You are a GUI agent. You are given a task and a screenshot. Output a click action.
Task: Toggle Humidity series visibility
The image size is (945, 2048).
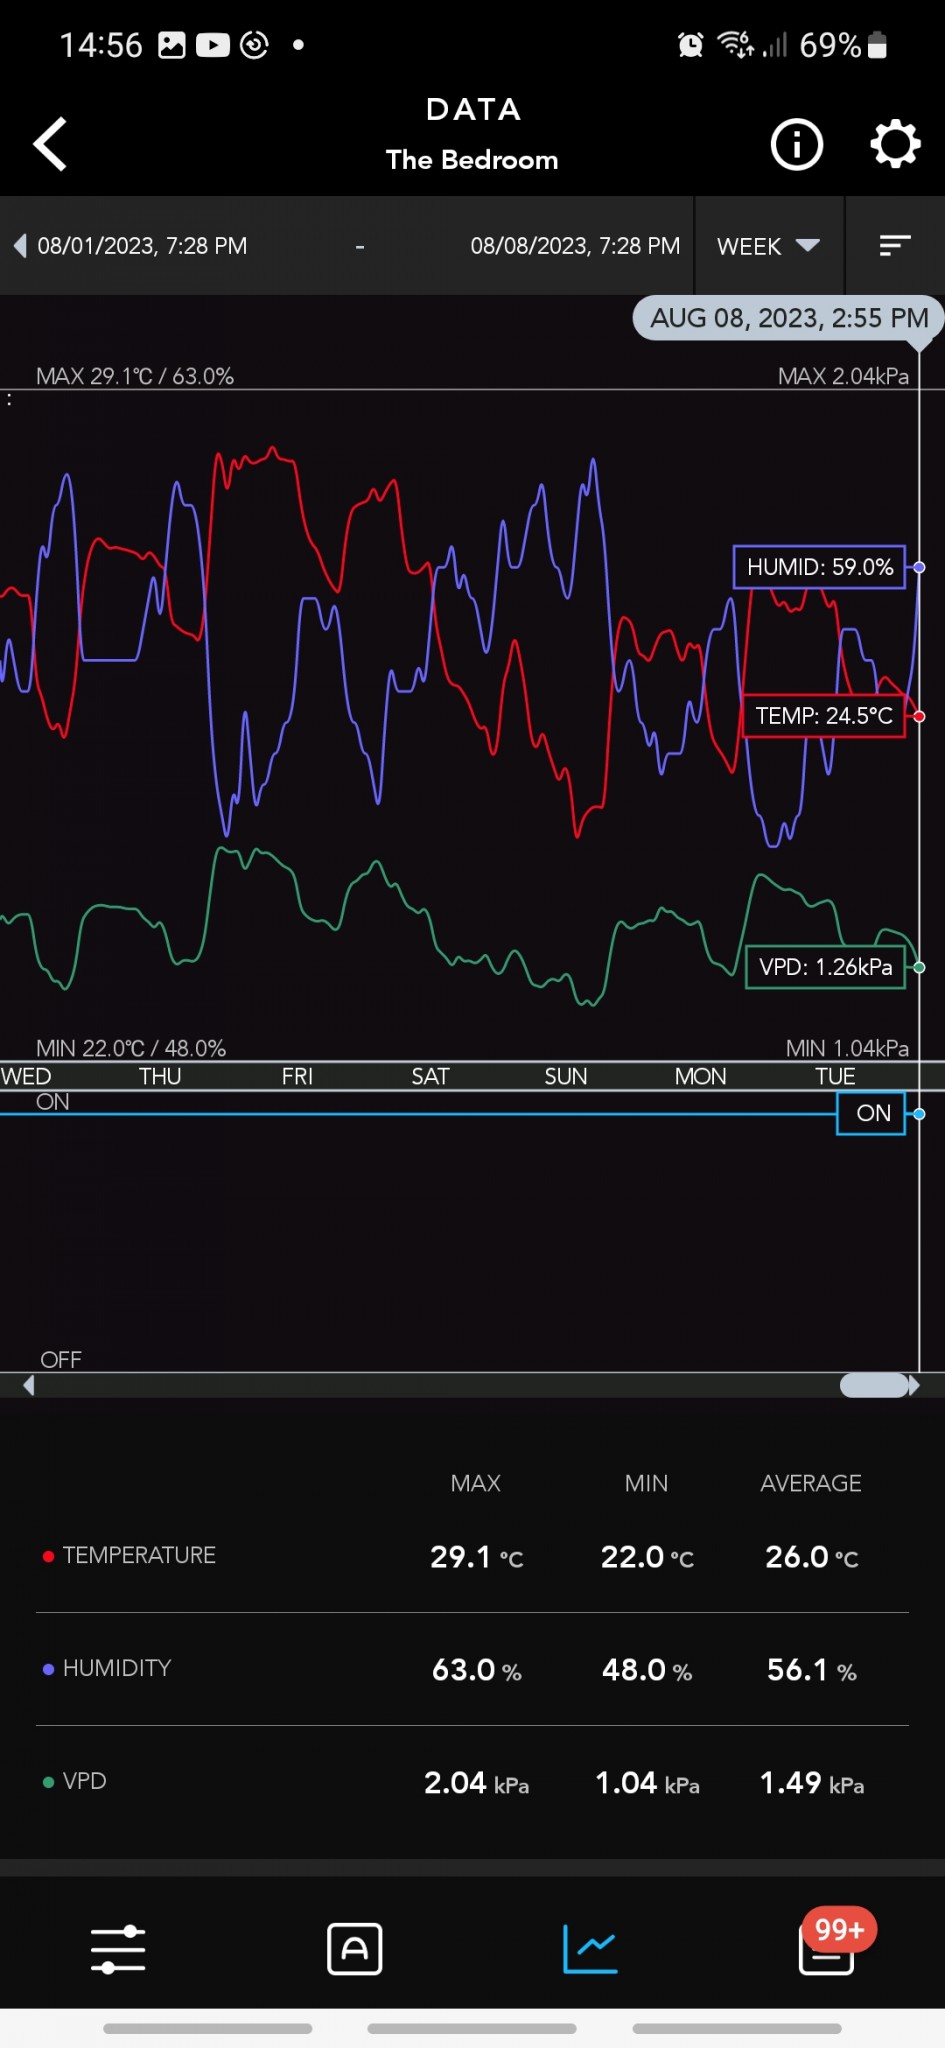click(48, 1669)
